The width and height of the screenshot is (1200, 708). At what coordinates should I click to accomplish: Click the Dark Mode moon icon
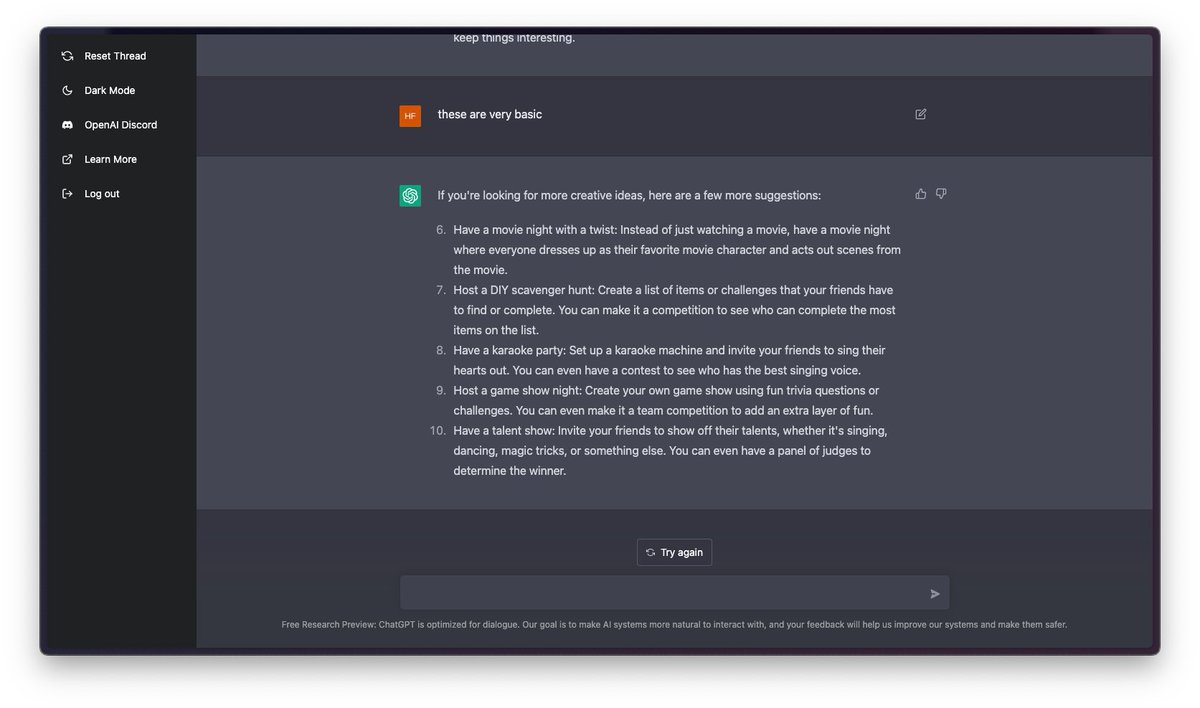[x=67, y=90]
